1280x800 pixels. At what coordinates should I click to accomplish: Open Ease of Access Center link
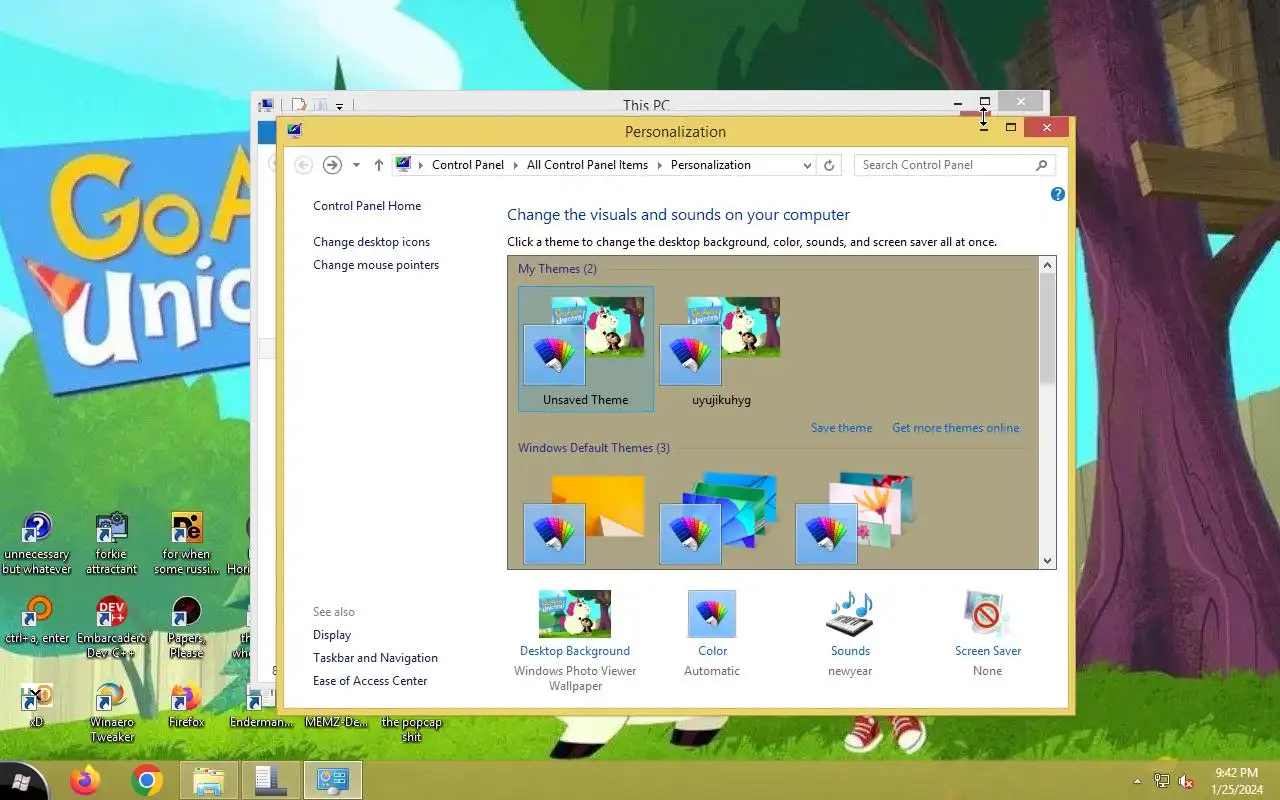pos(370,681)
